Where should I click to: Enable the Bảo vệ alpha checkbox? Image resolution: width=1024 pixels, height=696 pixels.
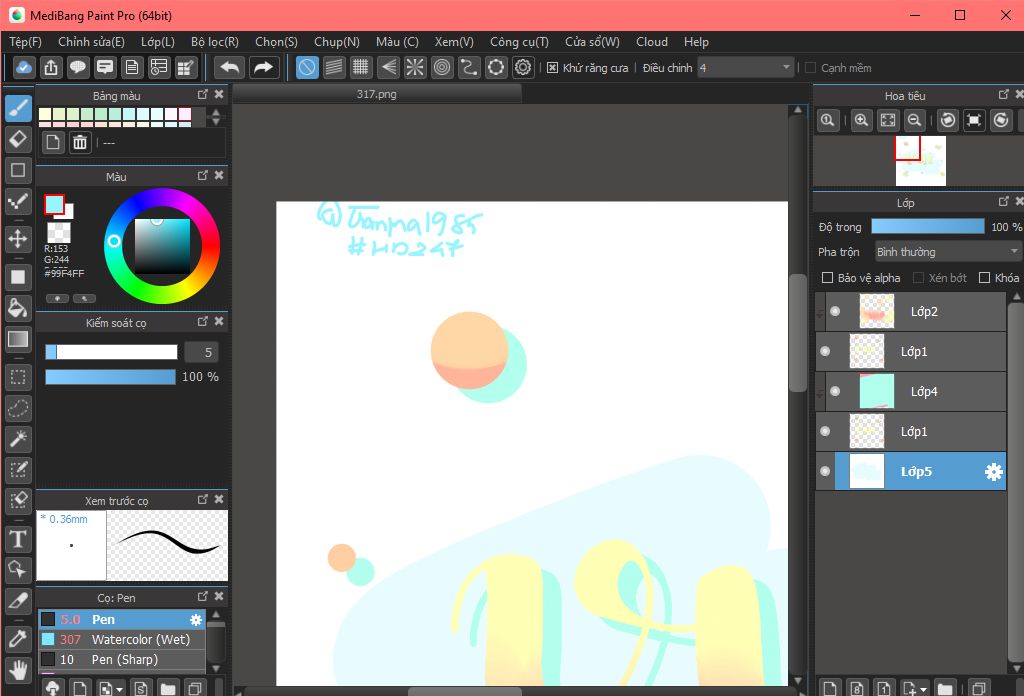pos(827,278)
